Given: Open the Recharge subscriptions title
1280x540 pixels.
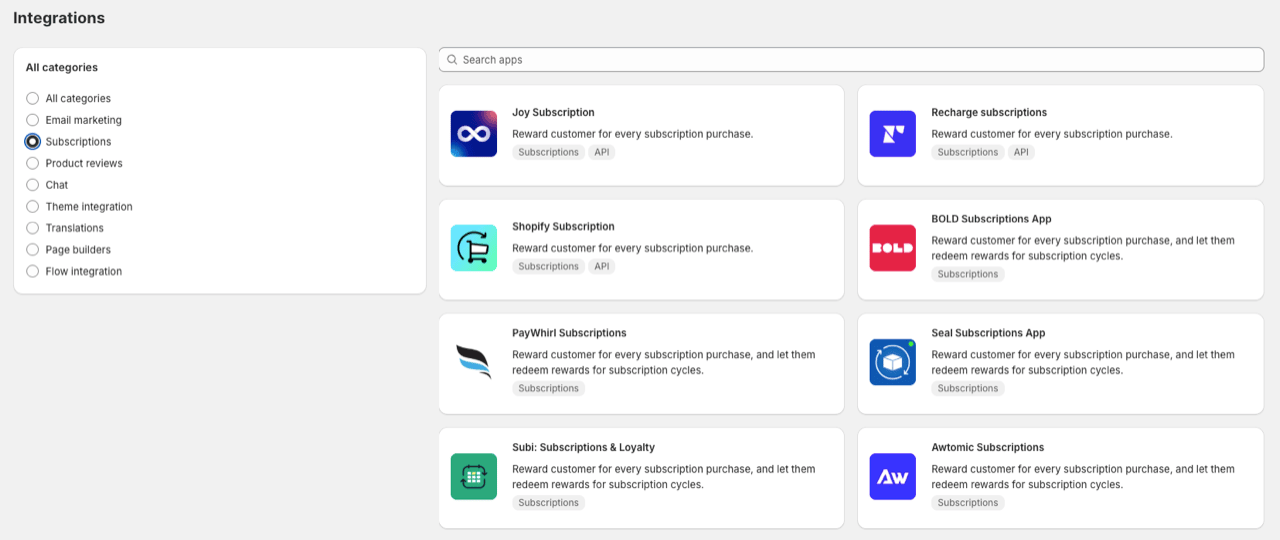Looking at the screenshot, I should click(989, 113).
